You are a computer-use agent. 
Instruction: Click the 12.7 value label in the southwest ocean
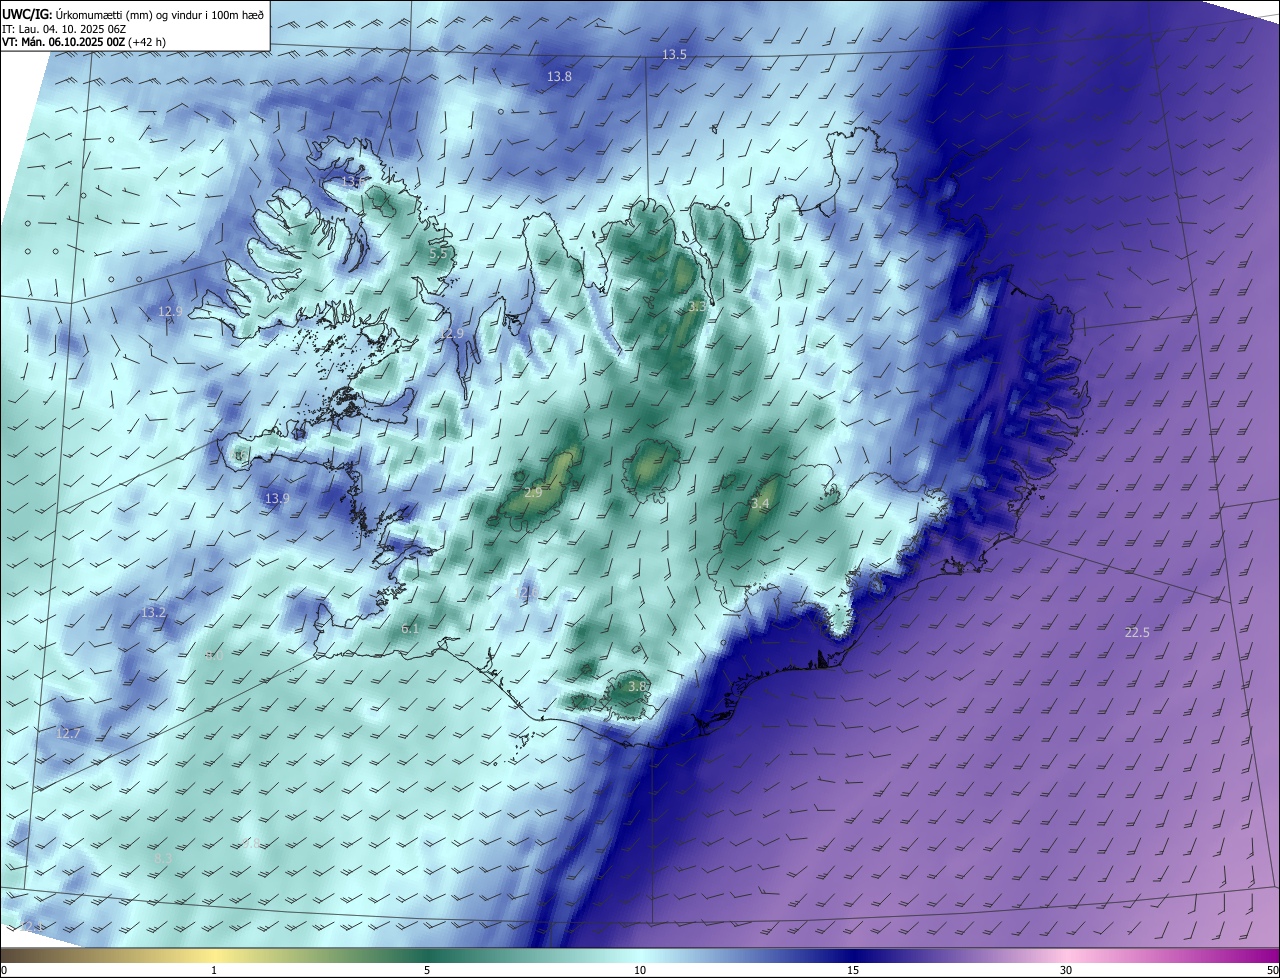click(67, 733)
